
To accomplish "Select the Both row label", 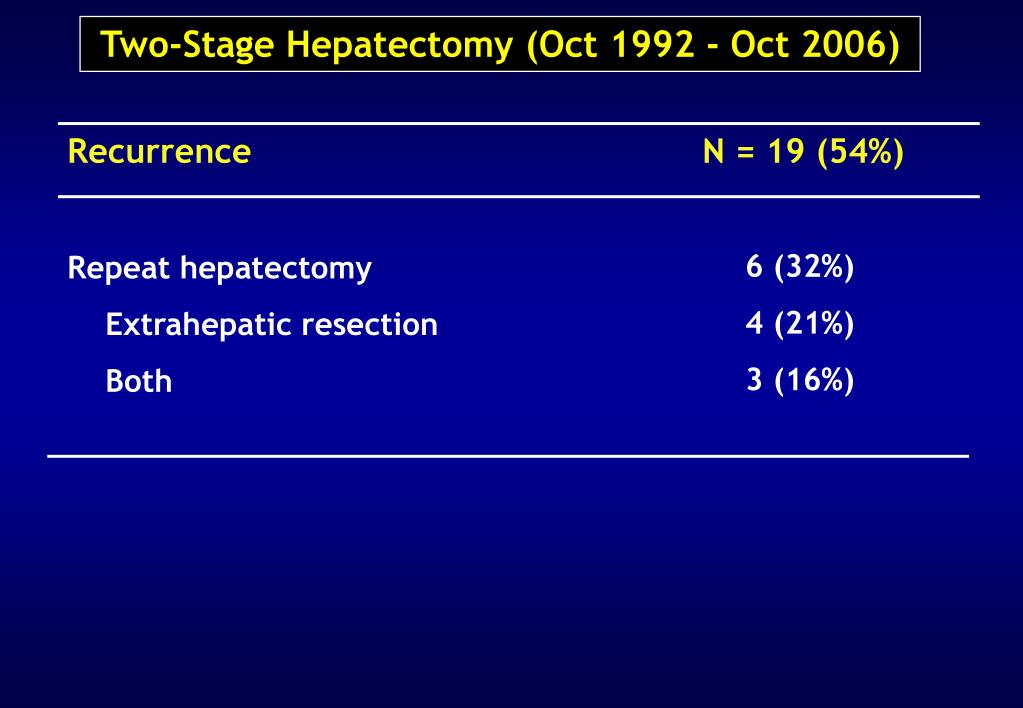I will [139, 381].
